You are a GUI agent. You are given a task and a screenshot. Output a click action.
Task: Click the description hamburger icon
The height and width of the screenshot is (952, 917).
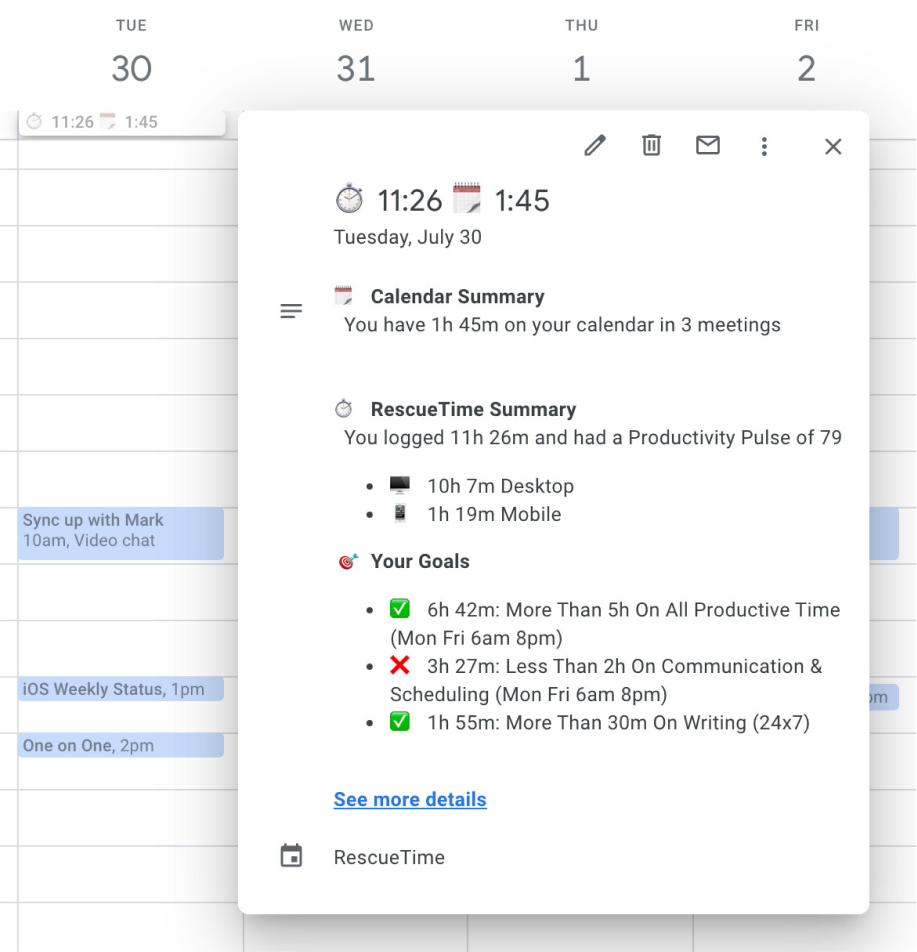[x=291, y=311]
